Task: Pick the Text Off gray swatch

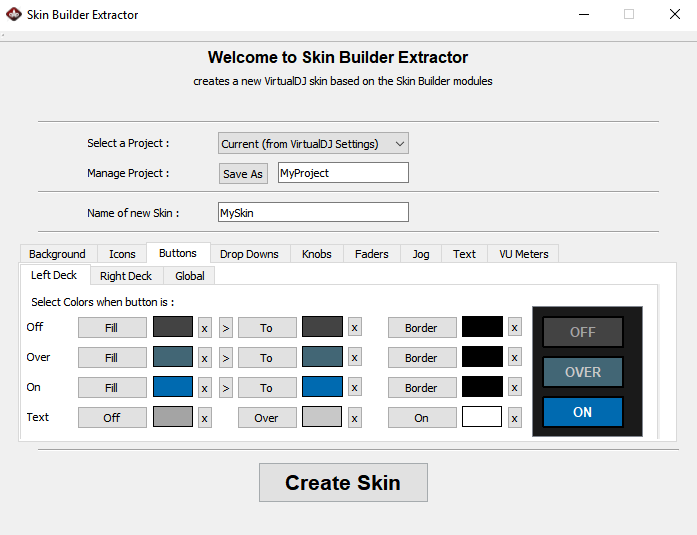Action: click(173, 417)
